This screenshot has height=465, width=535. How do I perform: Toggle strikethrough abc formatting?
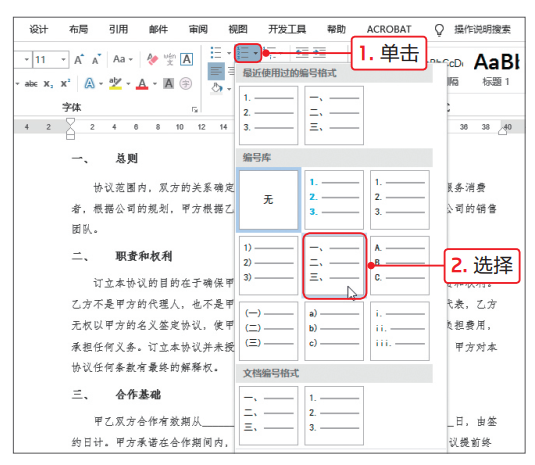click(x=31, y=84)
